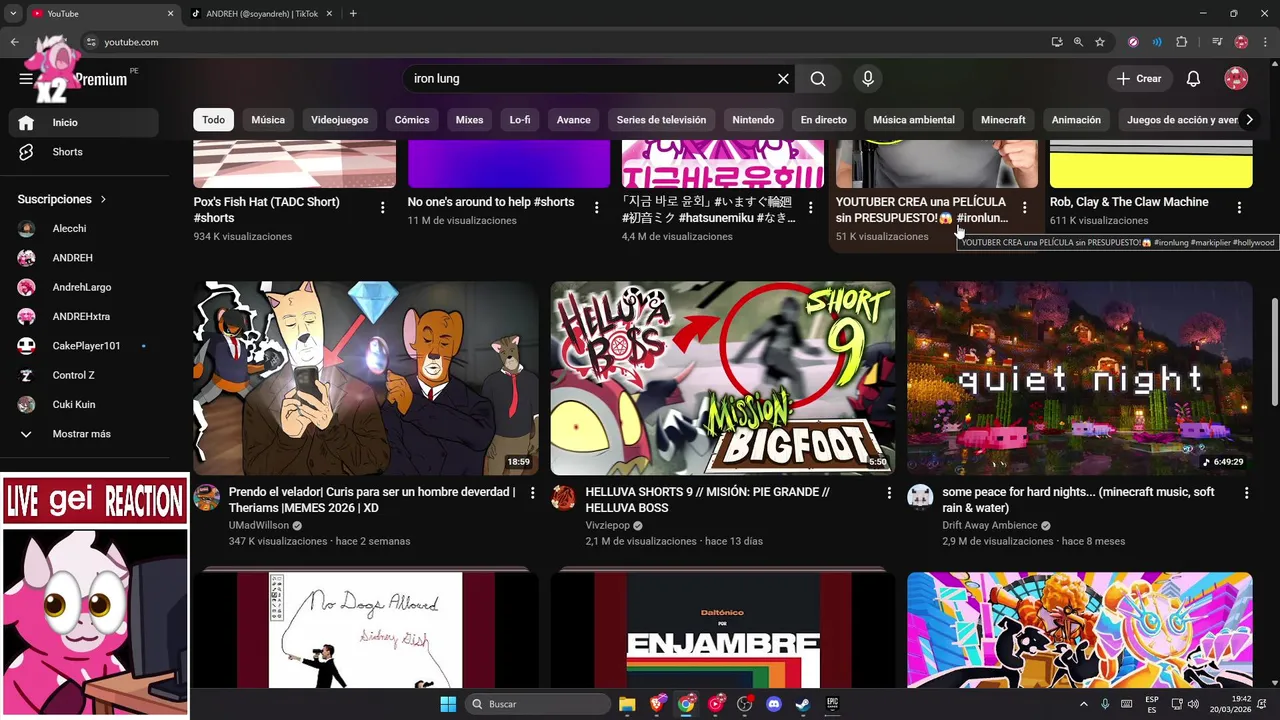
Task: Expand Mostrar más subscriptions
Action: pos(84,434)
